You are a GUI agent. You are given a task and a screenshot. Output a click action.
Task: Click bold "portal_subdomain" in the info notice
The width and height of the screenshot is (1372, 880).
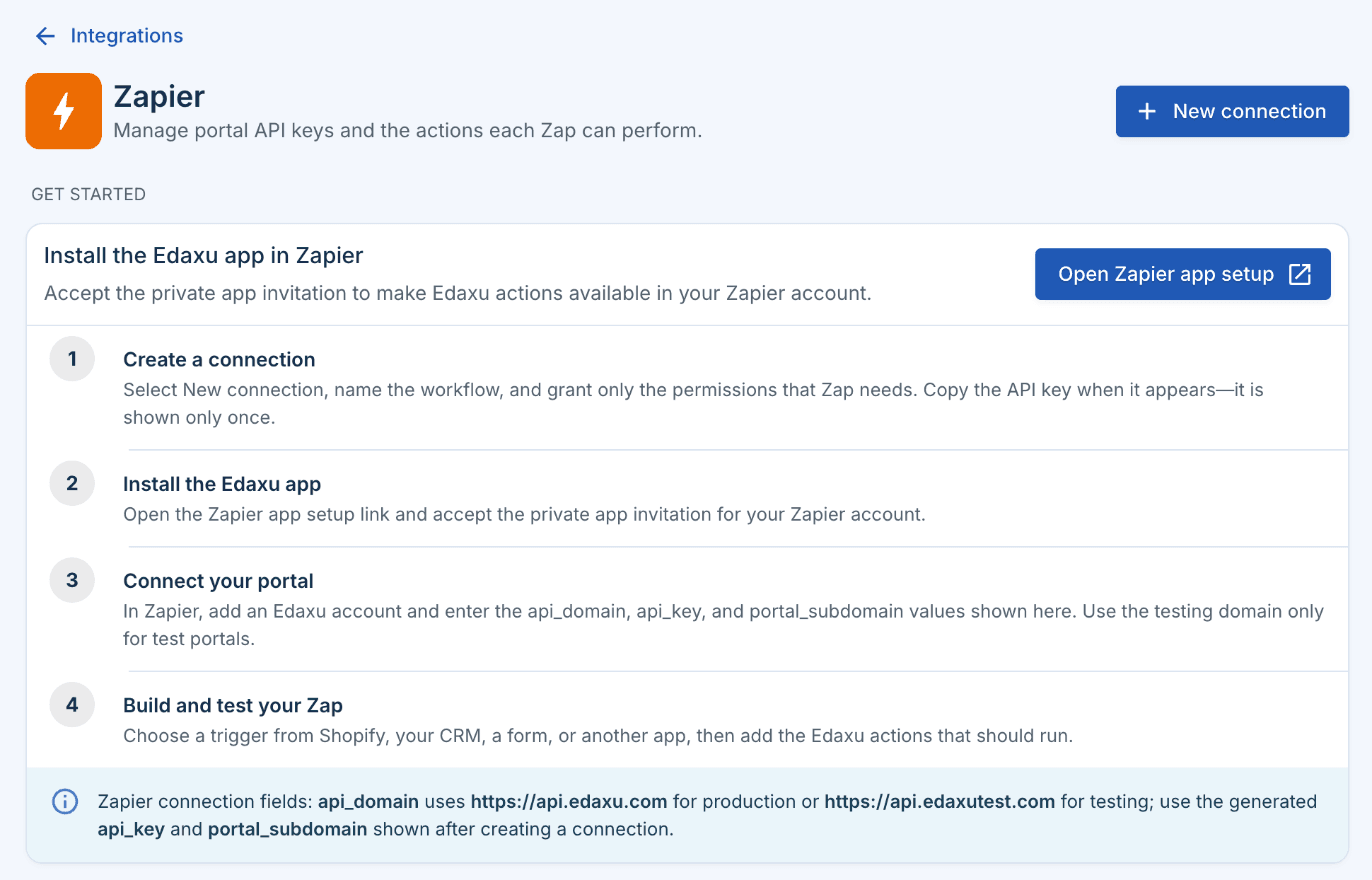[x=288, y=829]
